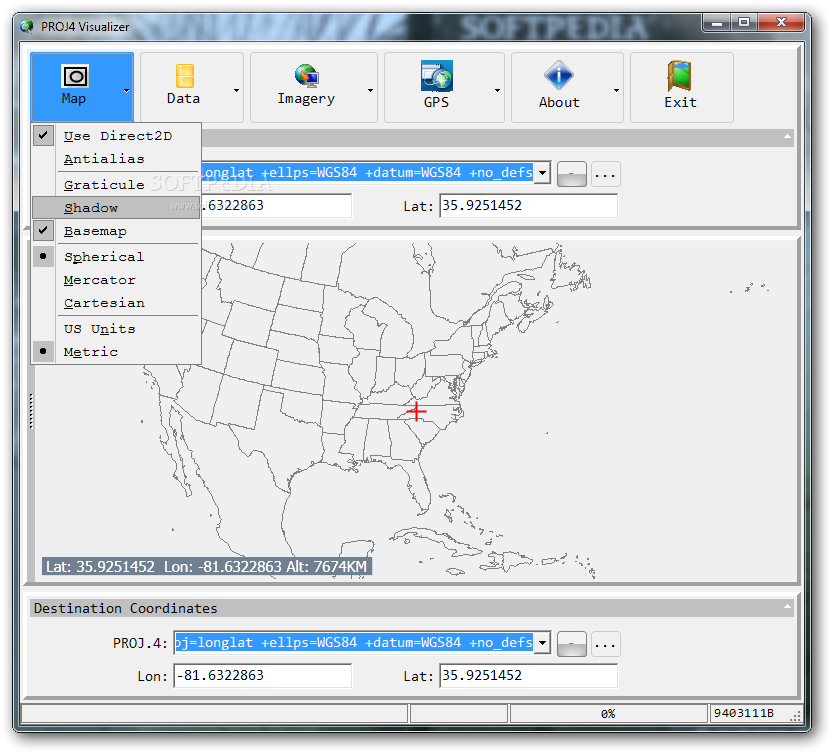This screenshot has width=832, height=753.
Task: Click the map Lat/Lon/Alt readout overlay
Action: [207, 567]
